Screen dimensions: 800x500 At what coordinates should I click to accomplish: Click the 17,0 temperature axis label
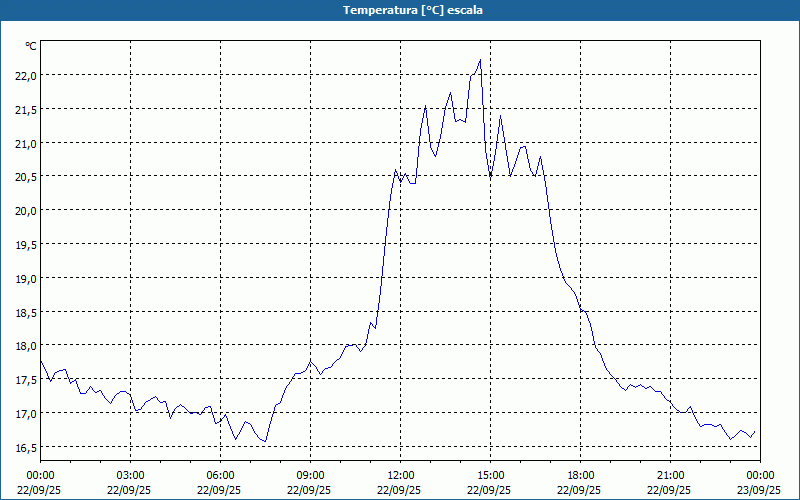25,413
